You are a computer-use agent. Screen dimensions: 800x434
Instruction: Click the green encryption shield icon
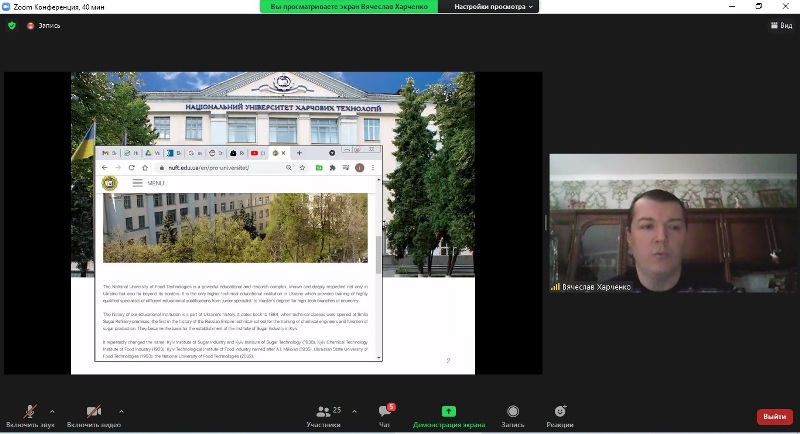pos(12,25)
